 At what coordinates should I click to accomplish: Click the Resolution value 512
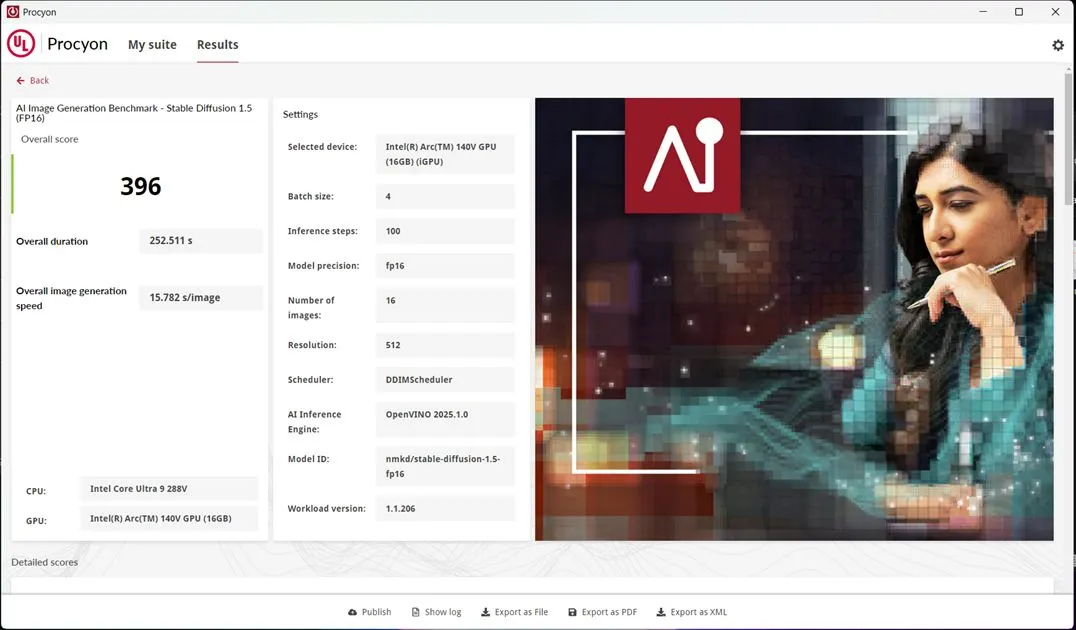click(x=445, y=345)
